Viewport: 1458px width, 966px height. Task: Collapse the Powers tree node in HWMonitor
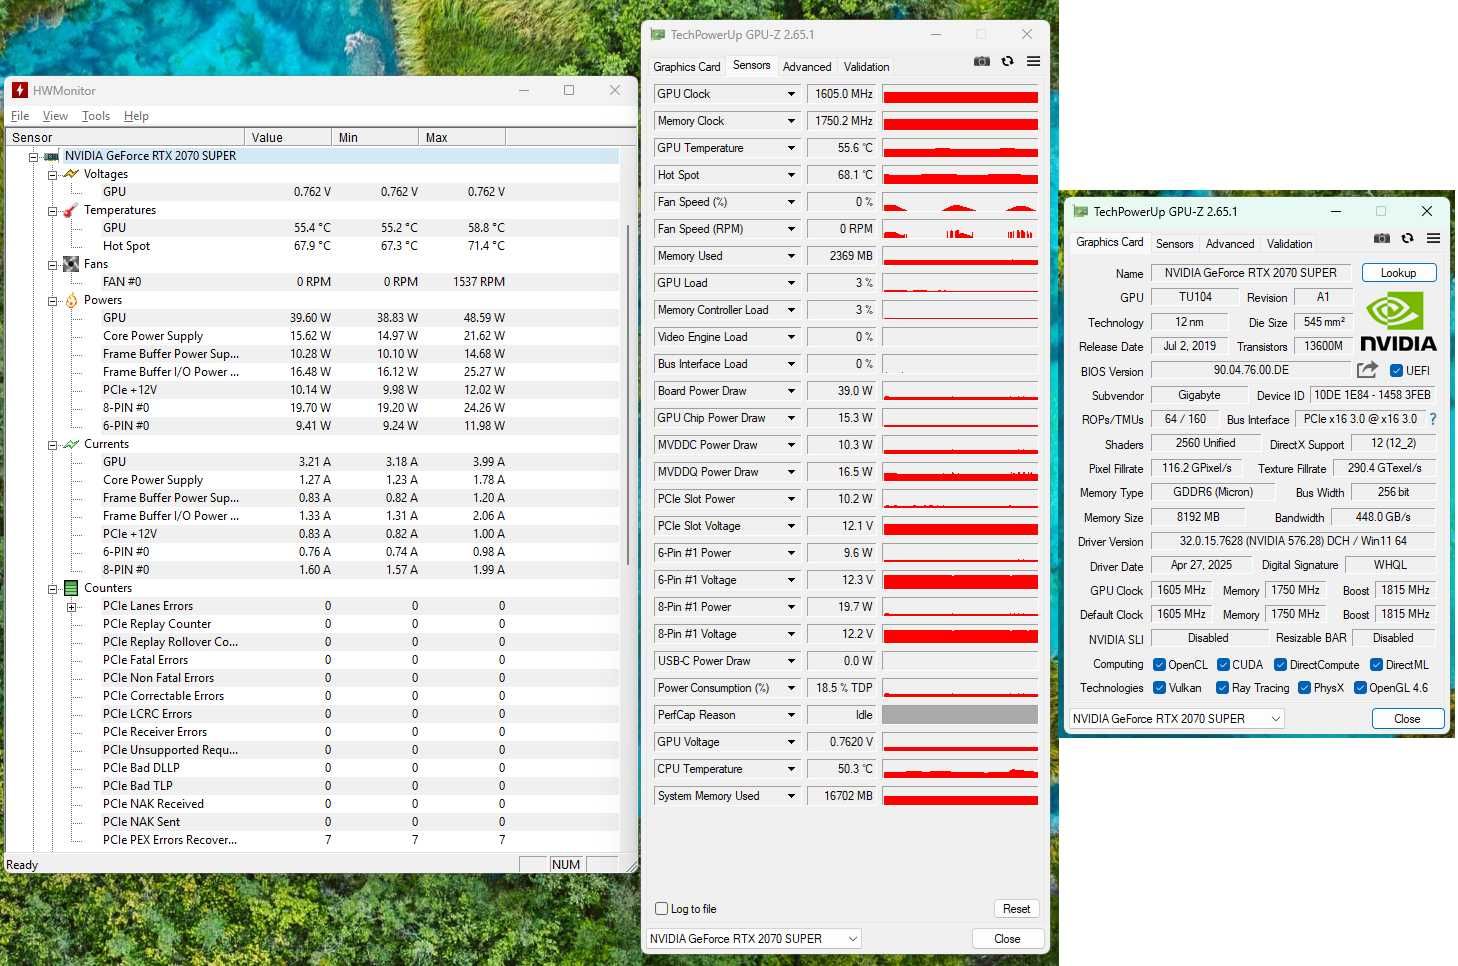point(52,300)
